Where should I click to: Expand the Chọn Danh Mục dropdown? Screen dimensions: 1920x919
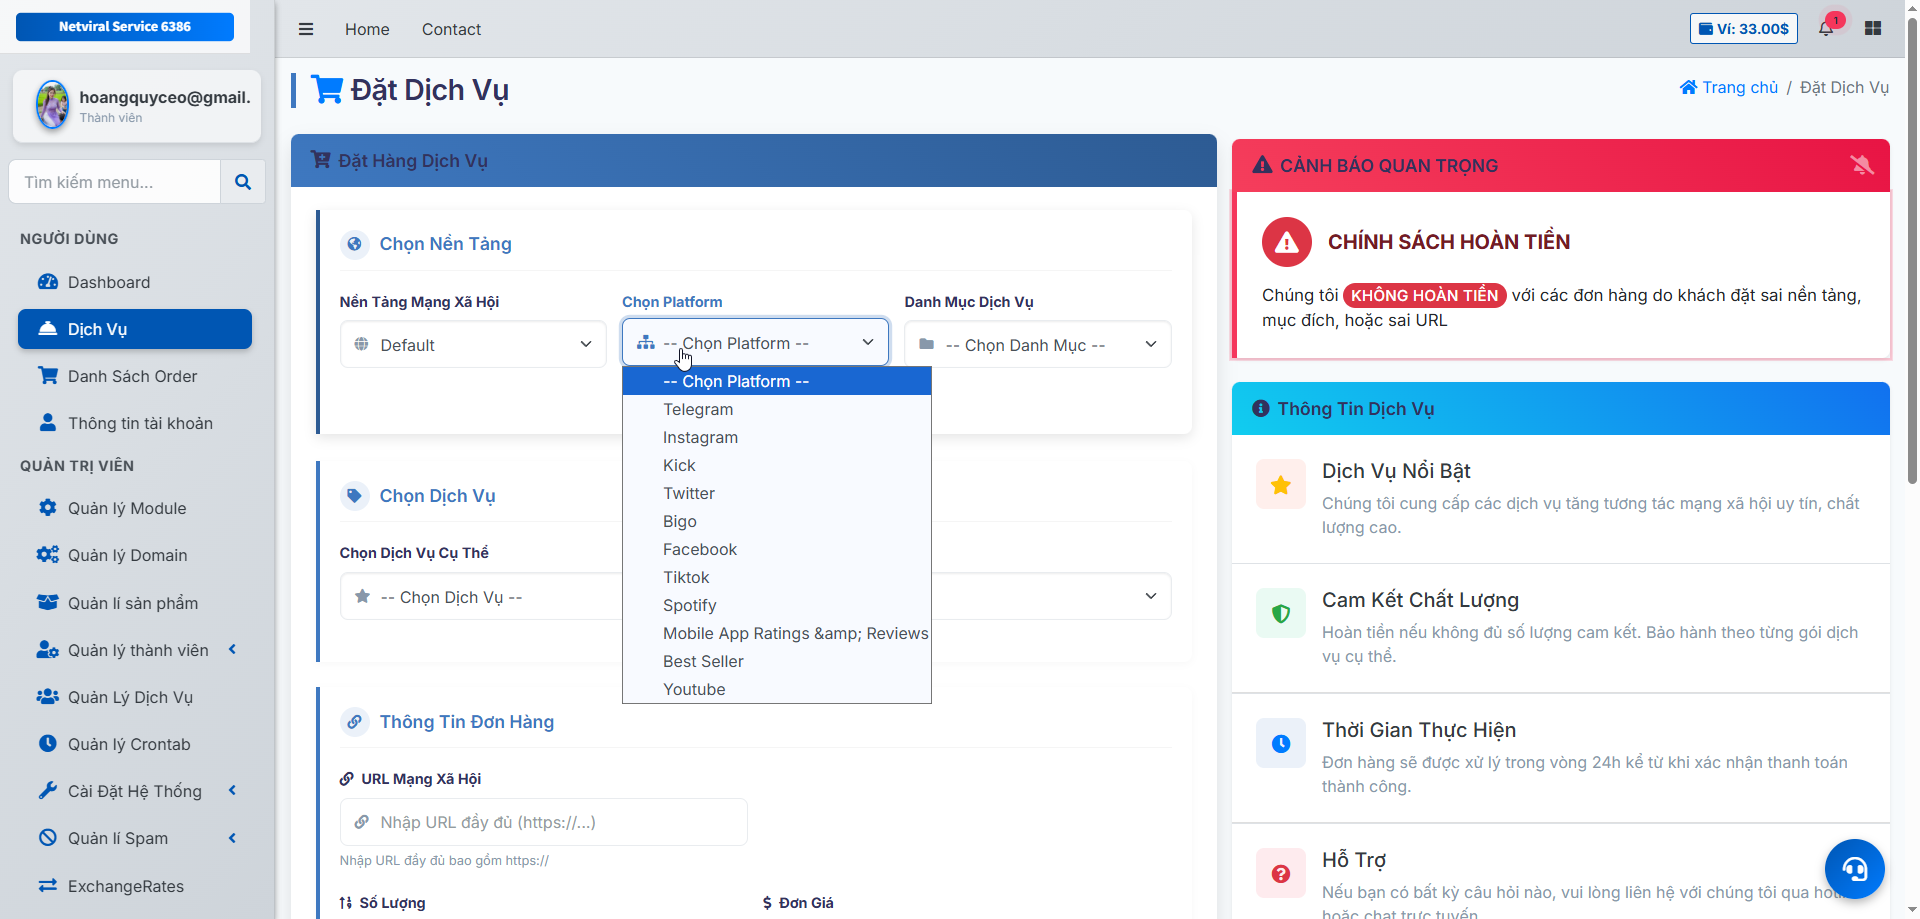pyautogui.click(x=1037, y=345)
